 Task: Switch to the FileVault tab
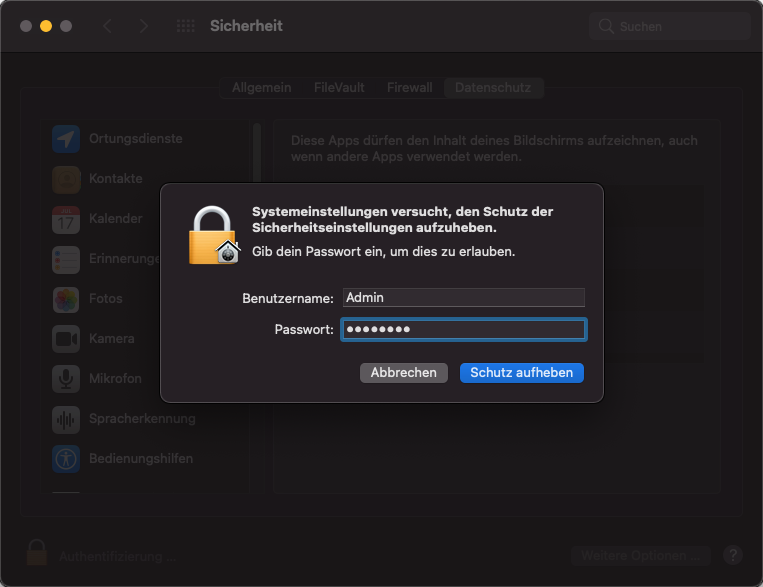(x=339, y=88)
